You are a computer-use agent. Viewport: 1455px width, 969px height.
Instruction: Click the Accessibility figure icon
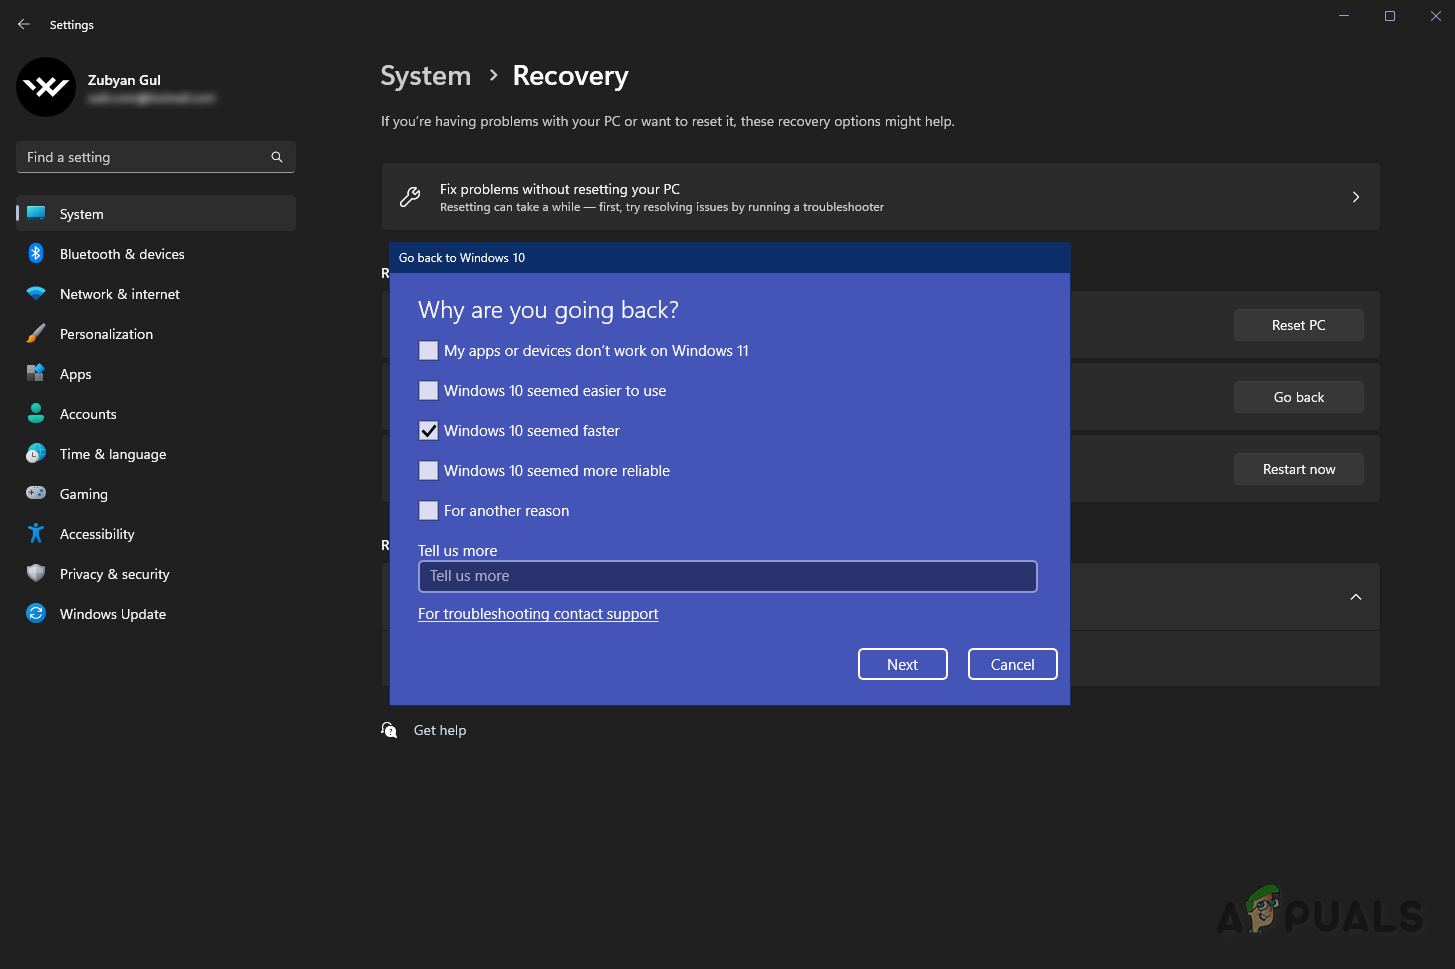[x=36, y=534]
